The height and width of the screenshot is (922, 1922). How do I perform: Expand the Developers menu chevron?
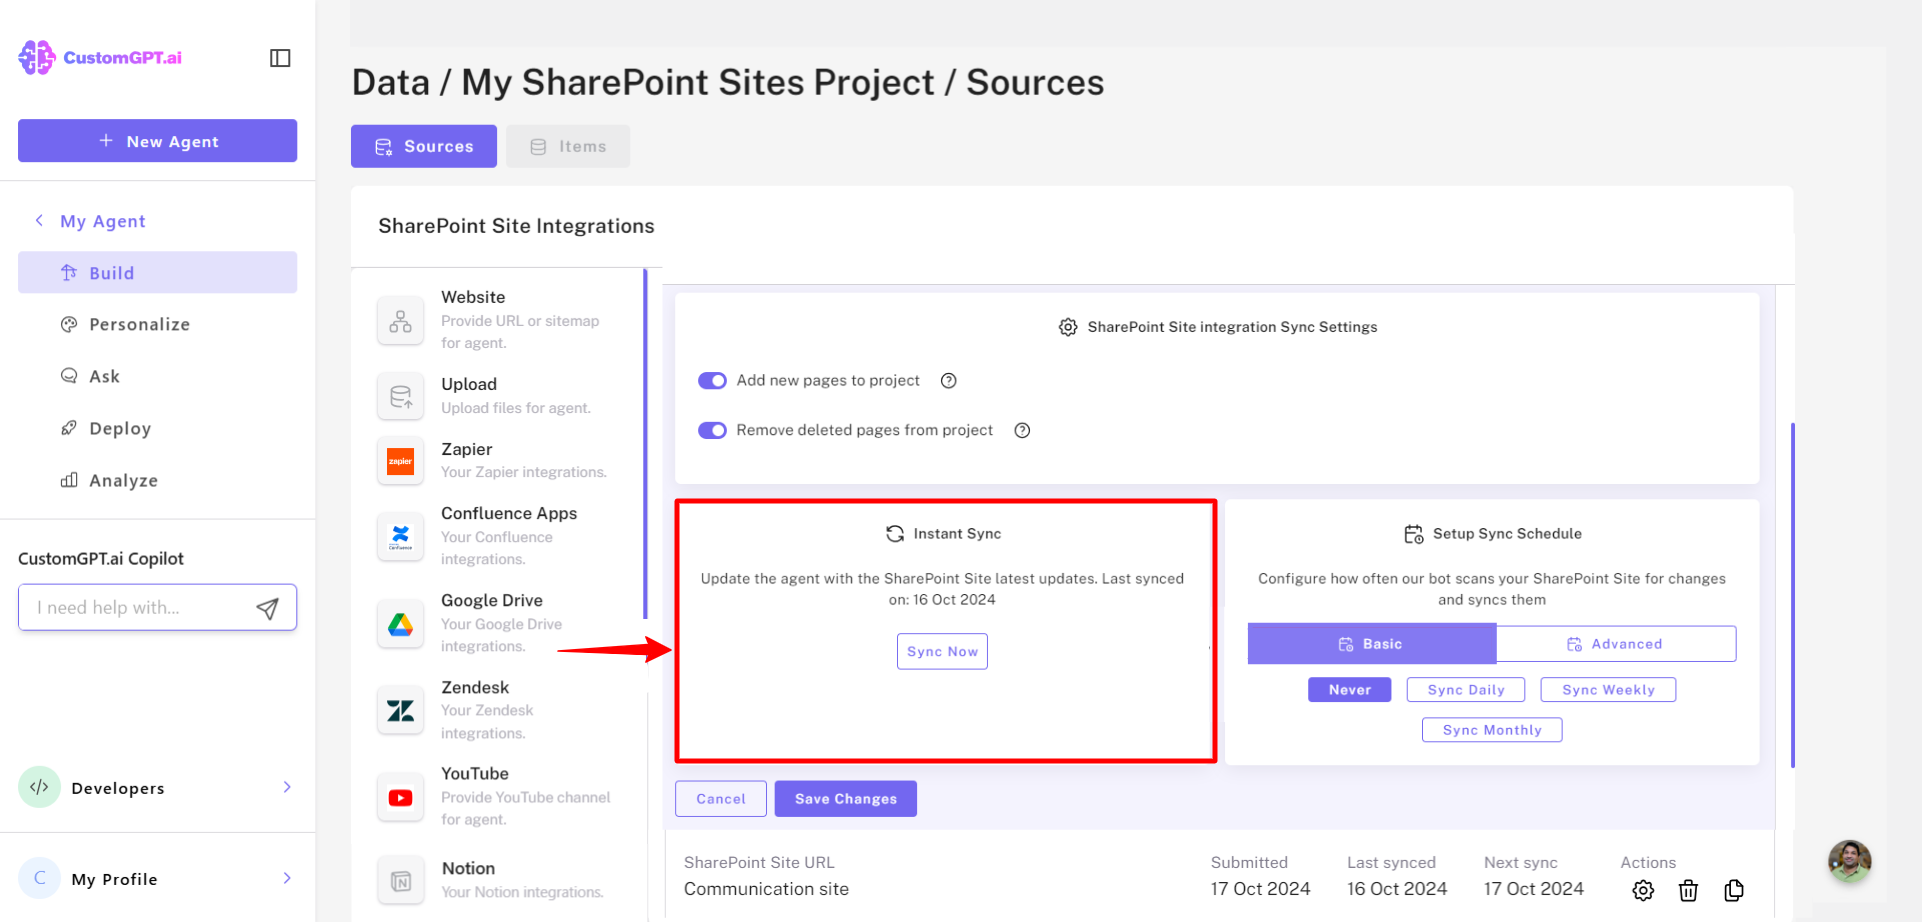coord(287,787)
